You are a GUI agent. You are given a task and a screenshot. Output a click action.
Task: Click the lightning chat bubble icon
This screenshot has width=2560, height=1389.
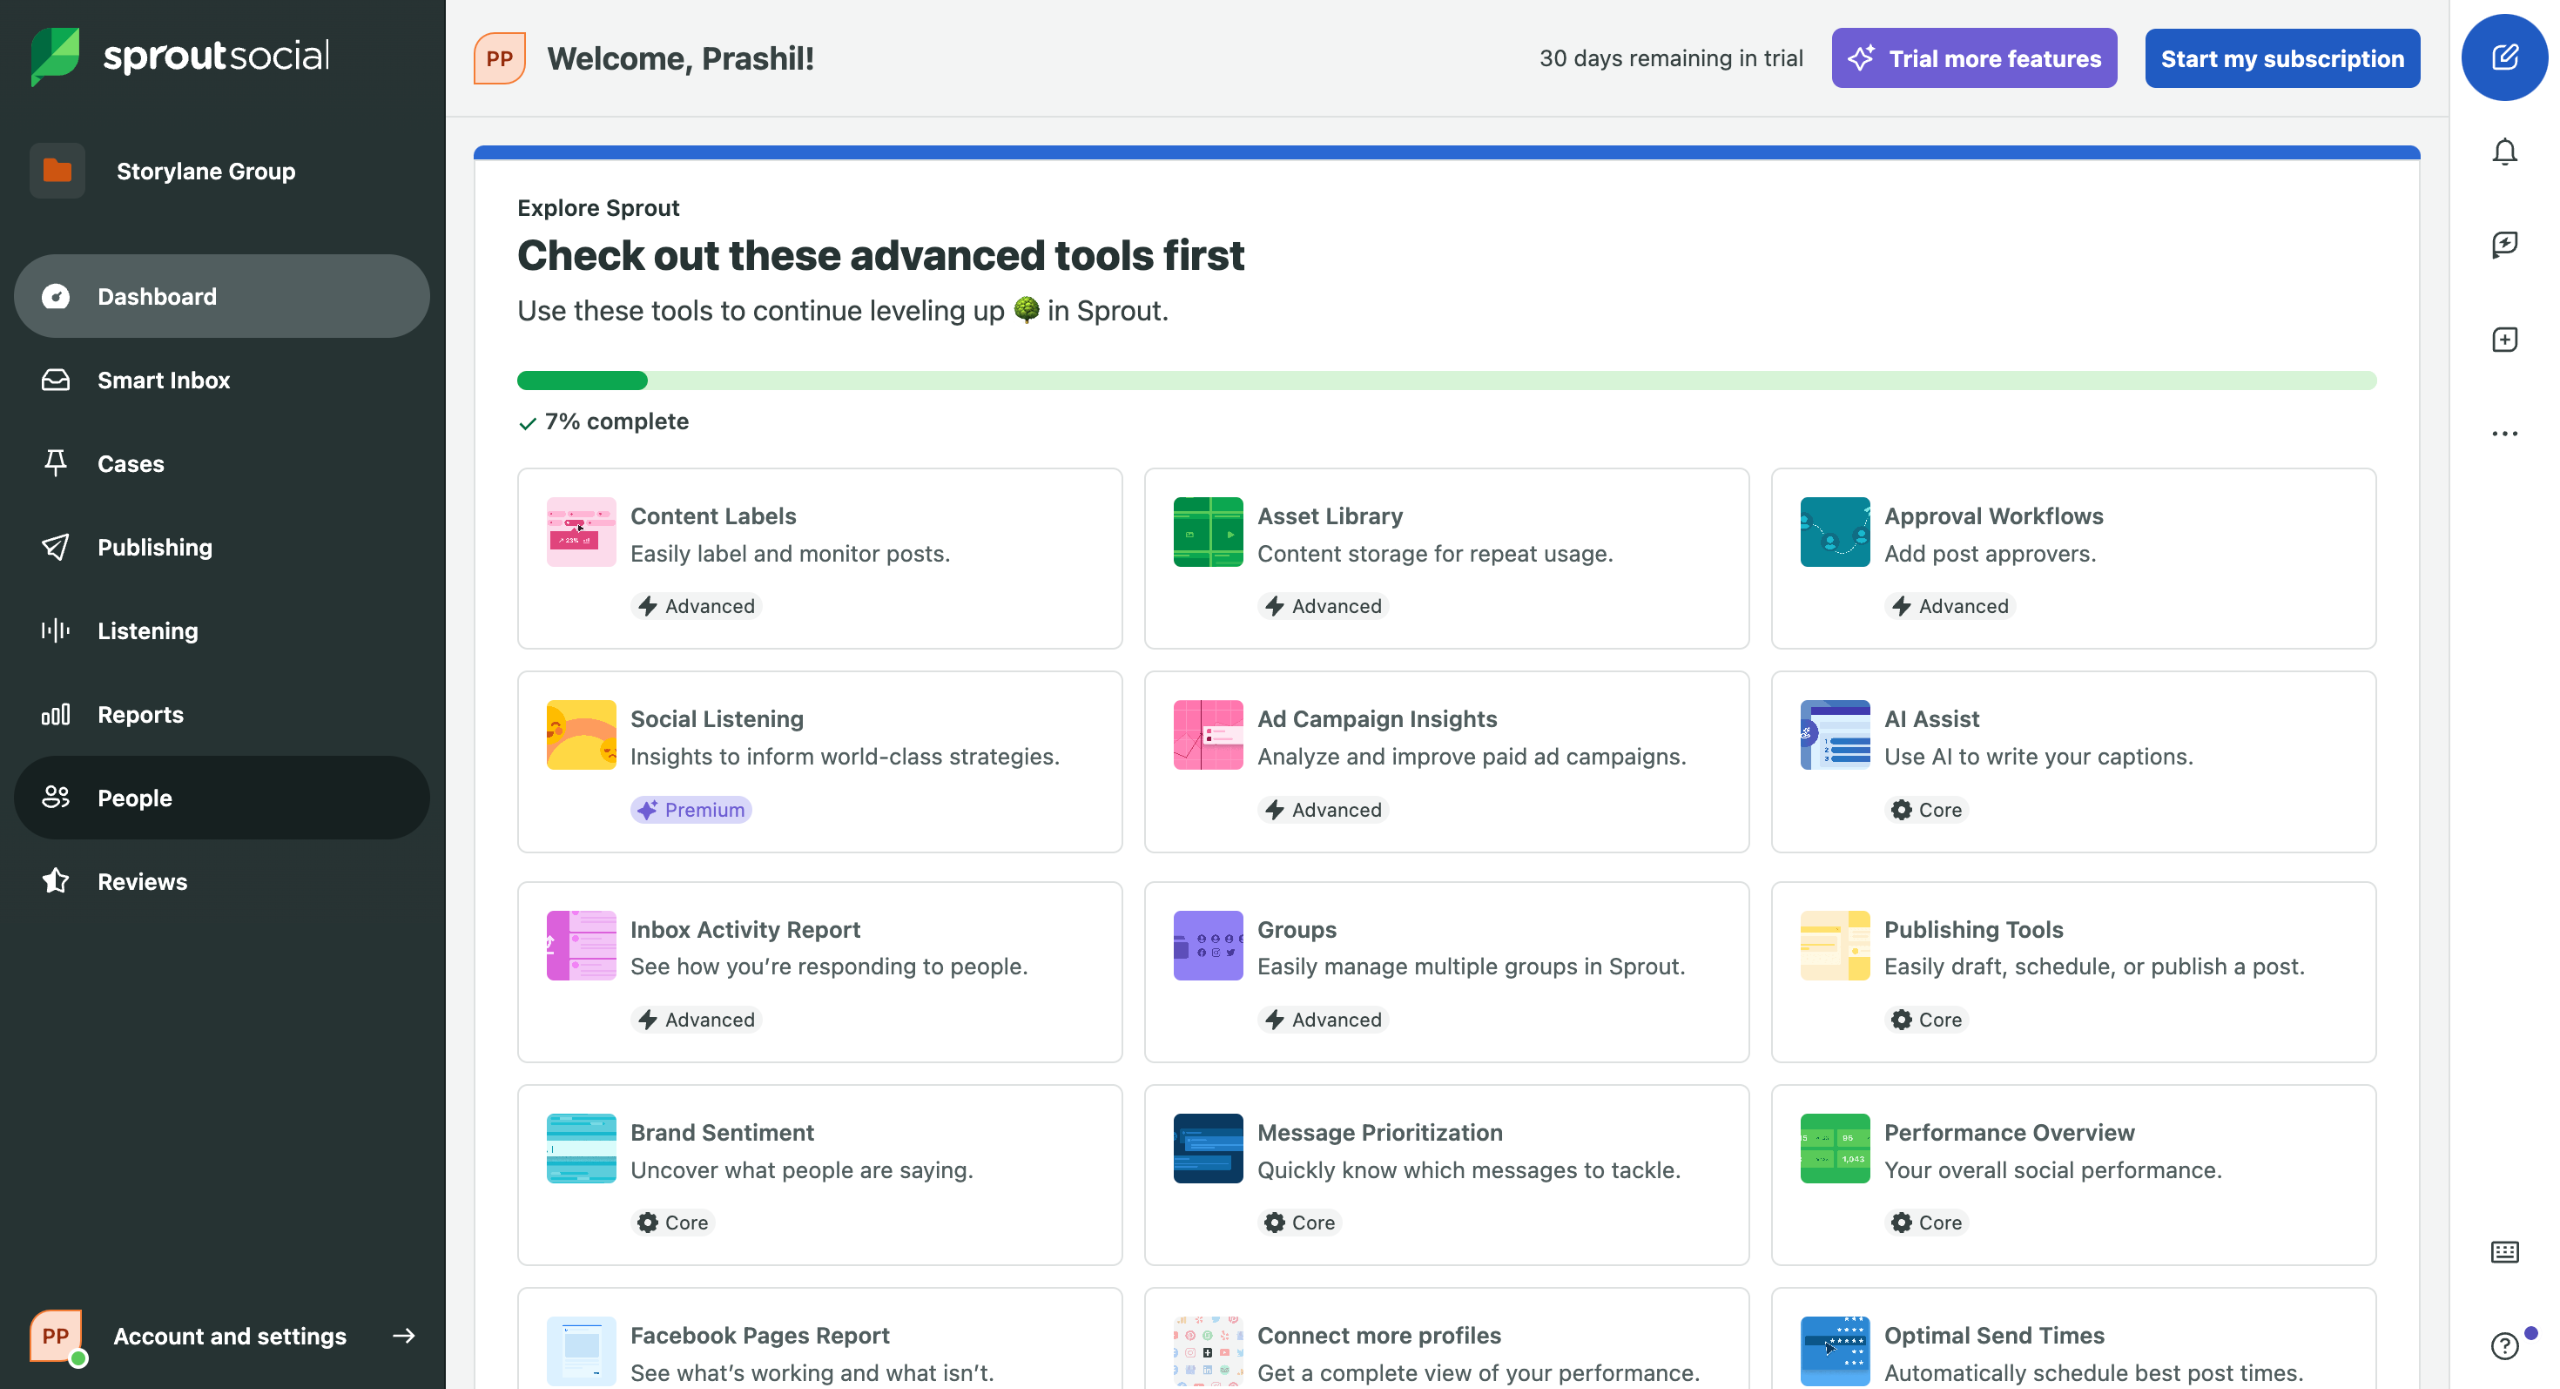coord(2503,245)
